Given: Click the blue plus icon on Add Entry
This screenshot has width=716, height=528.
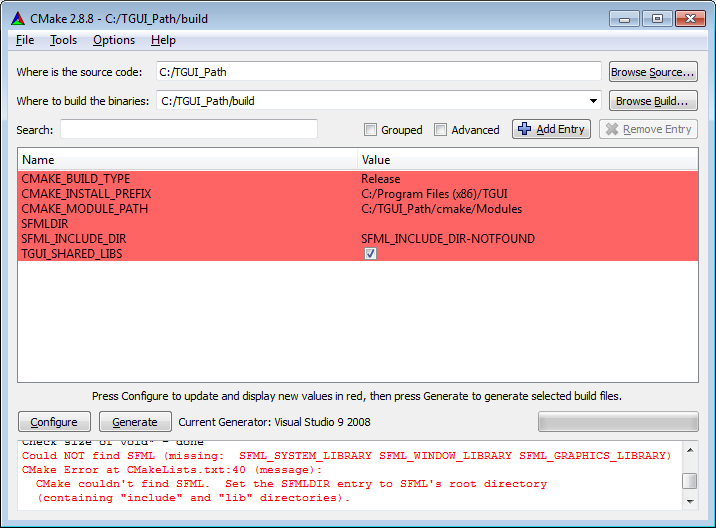Looking at the screenshot, I should tap(525, 129).
